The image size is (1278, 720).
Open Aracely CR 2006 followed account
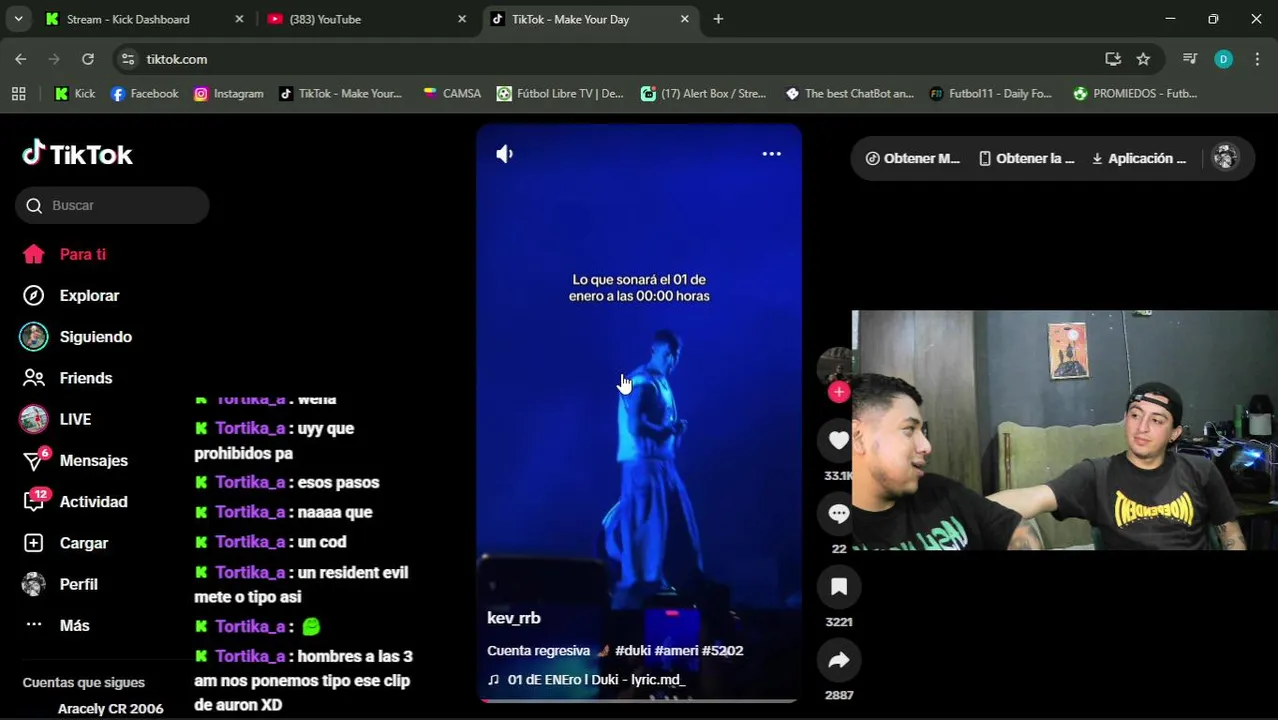point(110,708)
